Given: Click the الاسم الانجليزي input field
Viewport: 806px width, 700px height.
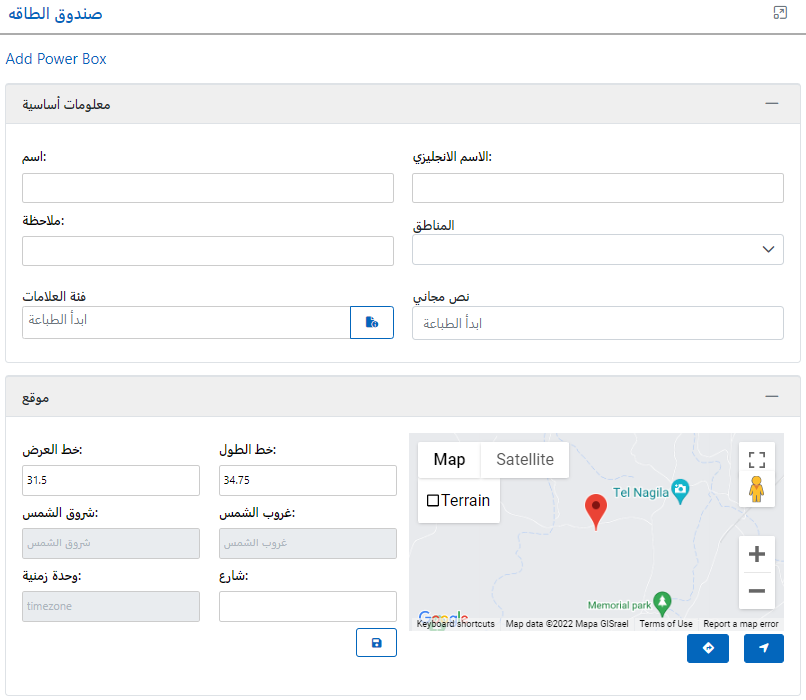Looking at the screenshot, I should pos(597,188).
